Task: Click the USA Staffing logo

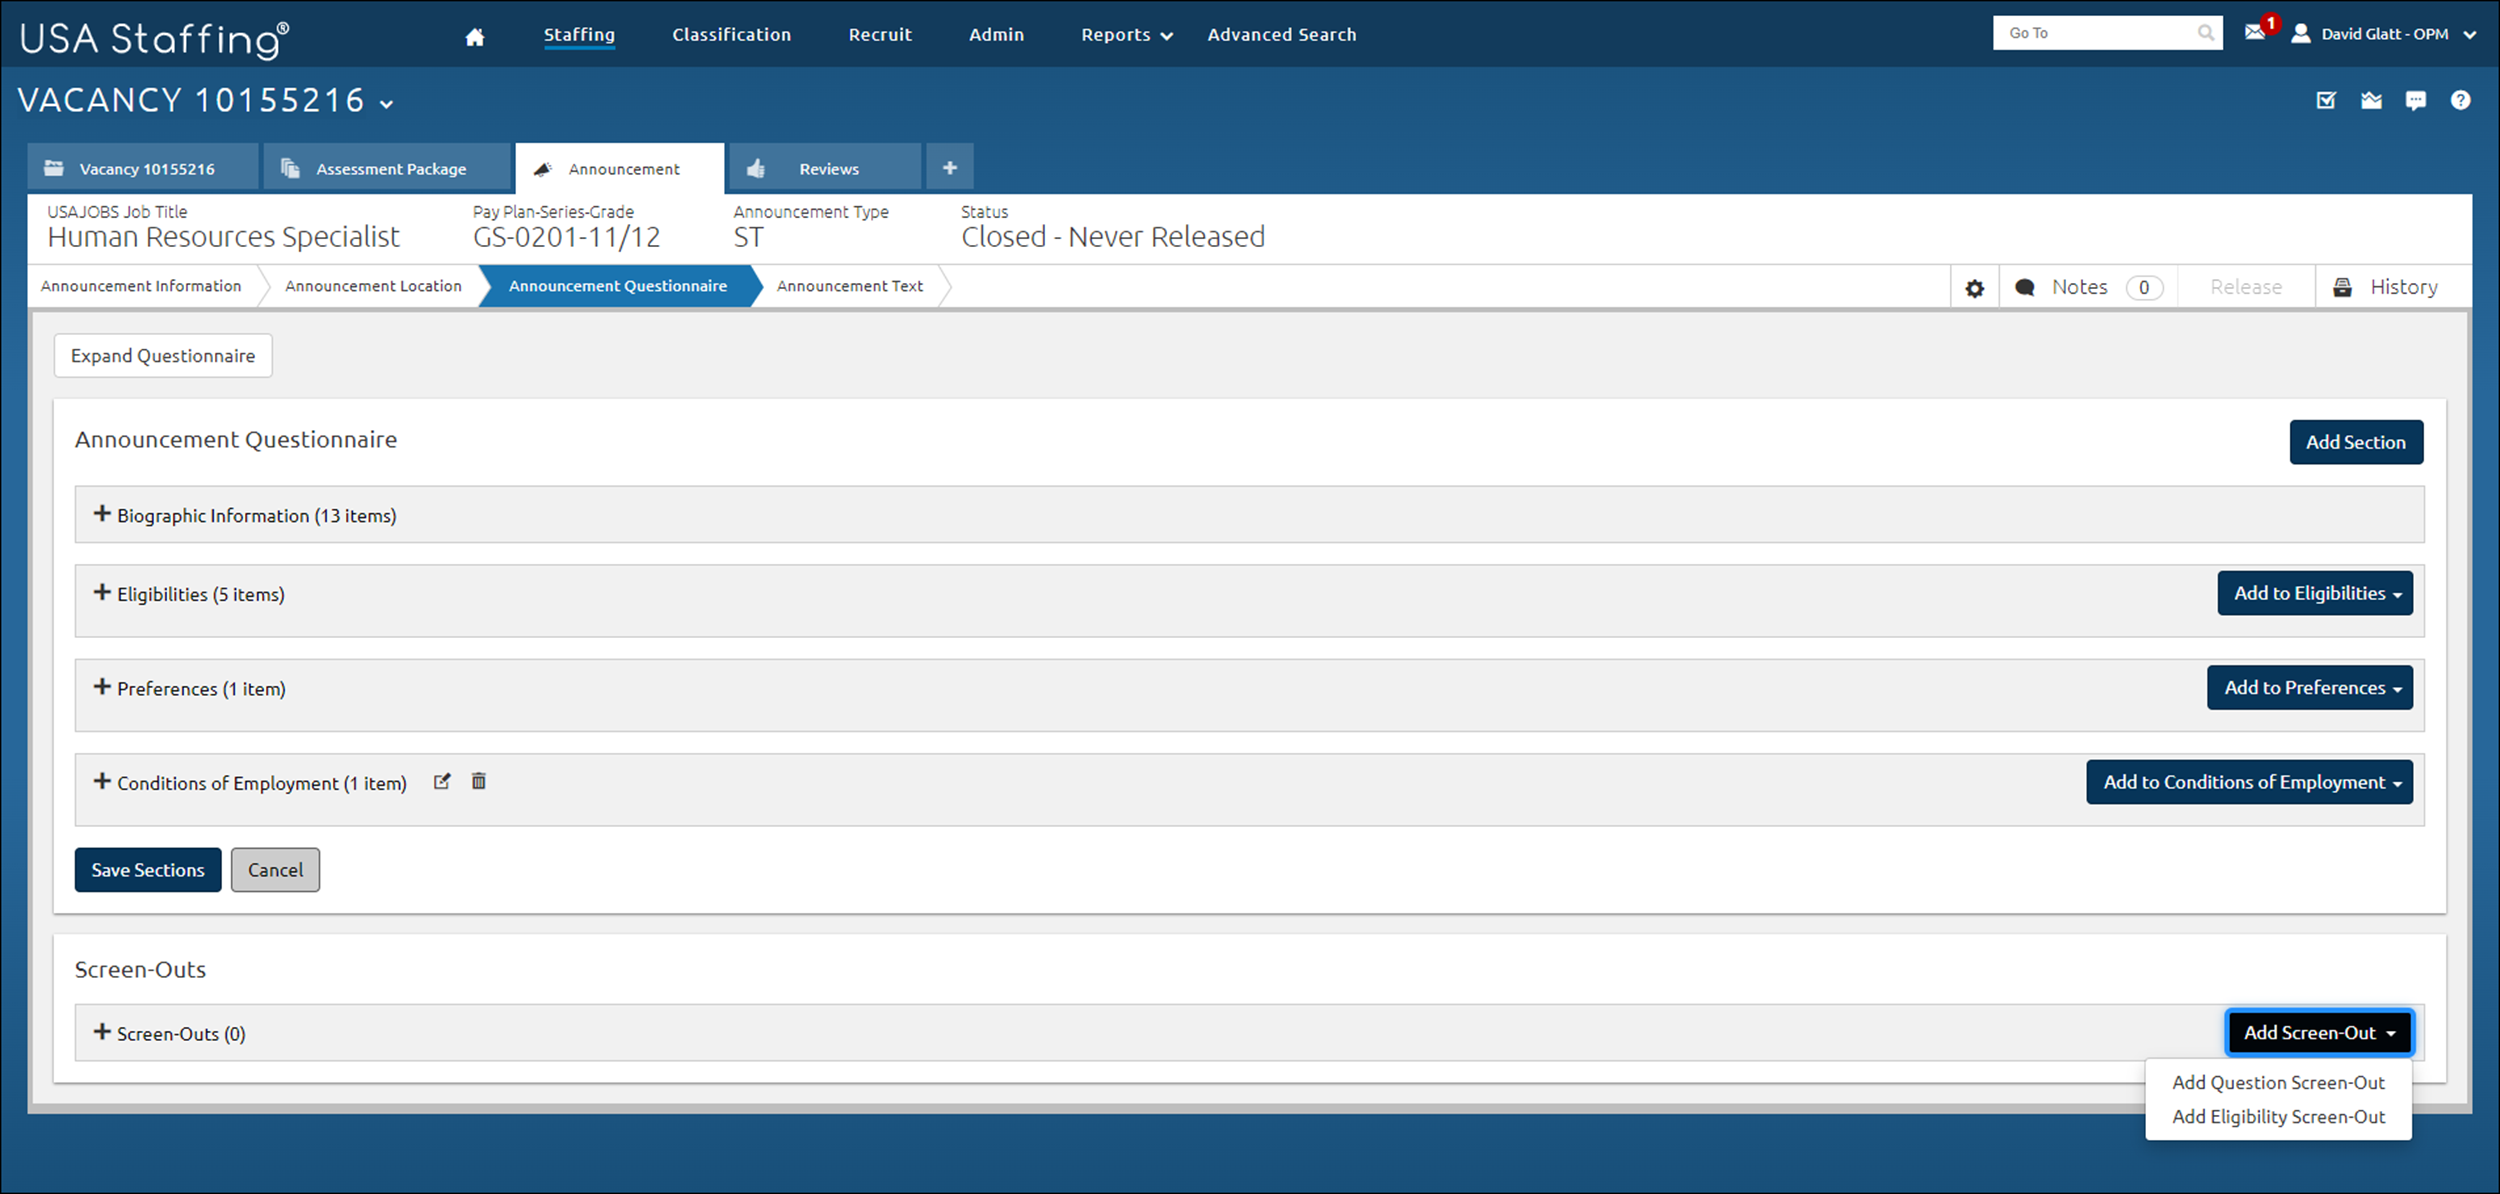Action: [x=155, y=39]
